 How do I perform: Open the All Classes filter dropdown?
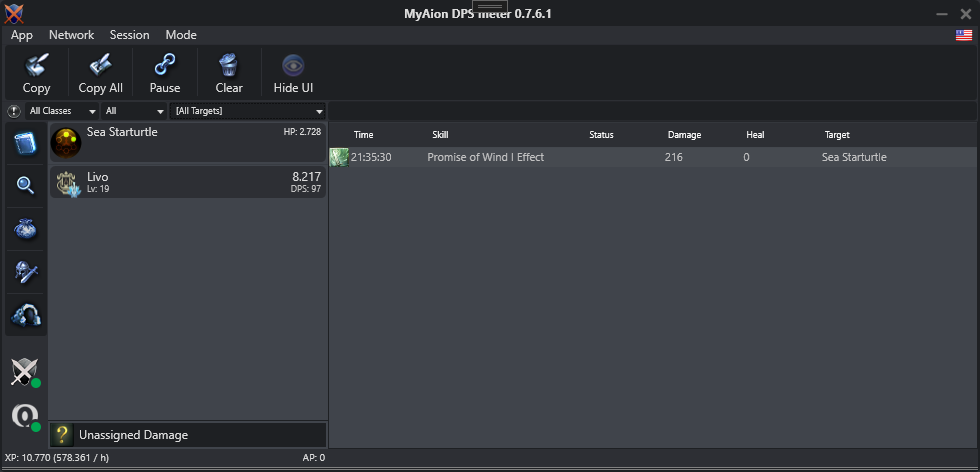click(62, 111)
